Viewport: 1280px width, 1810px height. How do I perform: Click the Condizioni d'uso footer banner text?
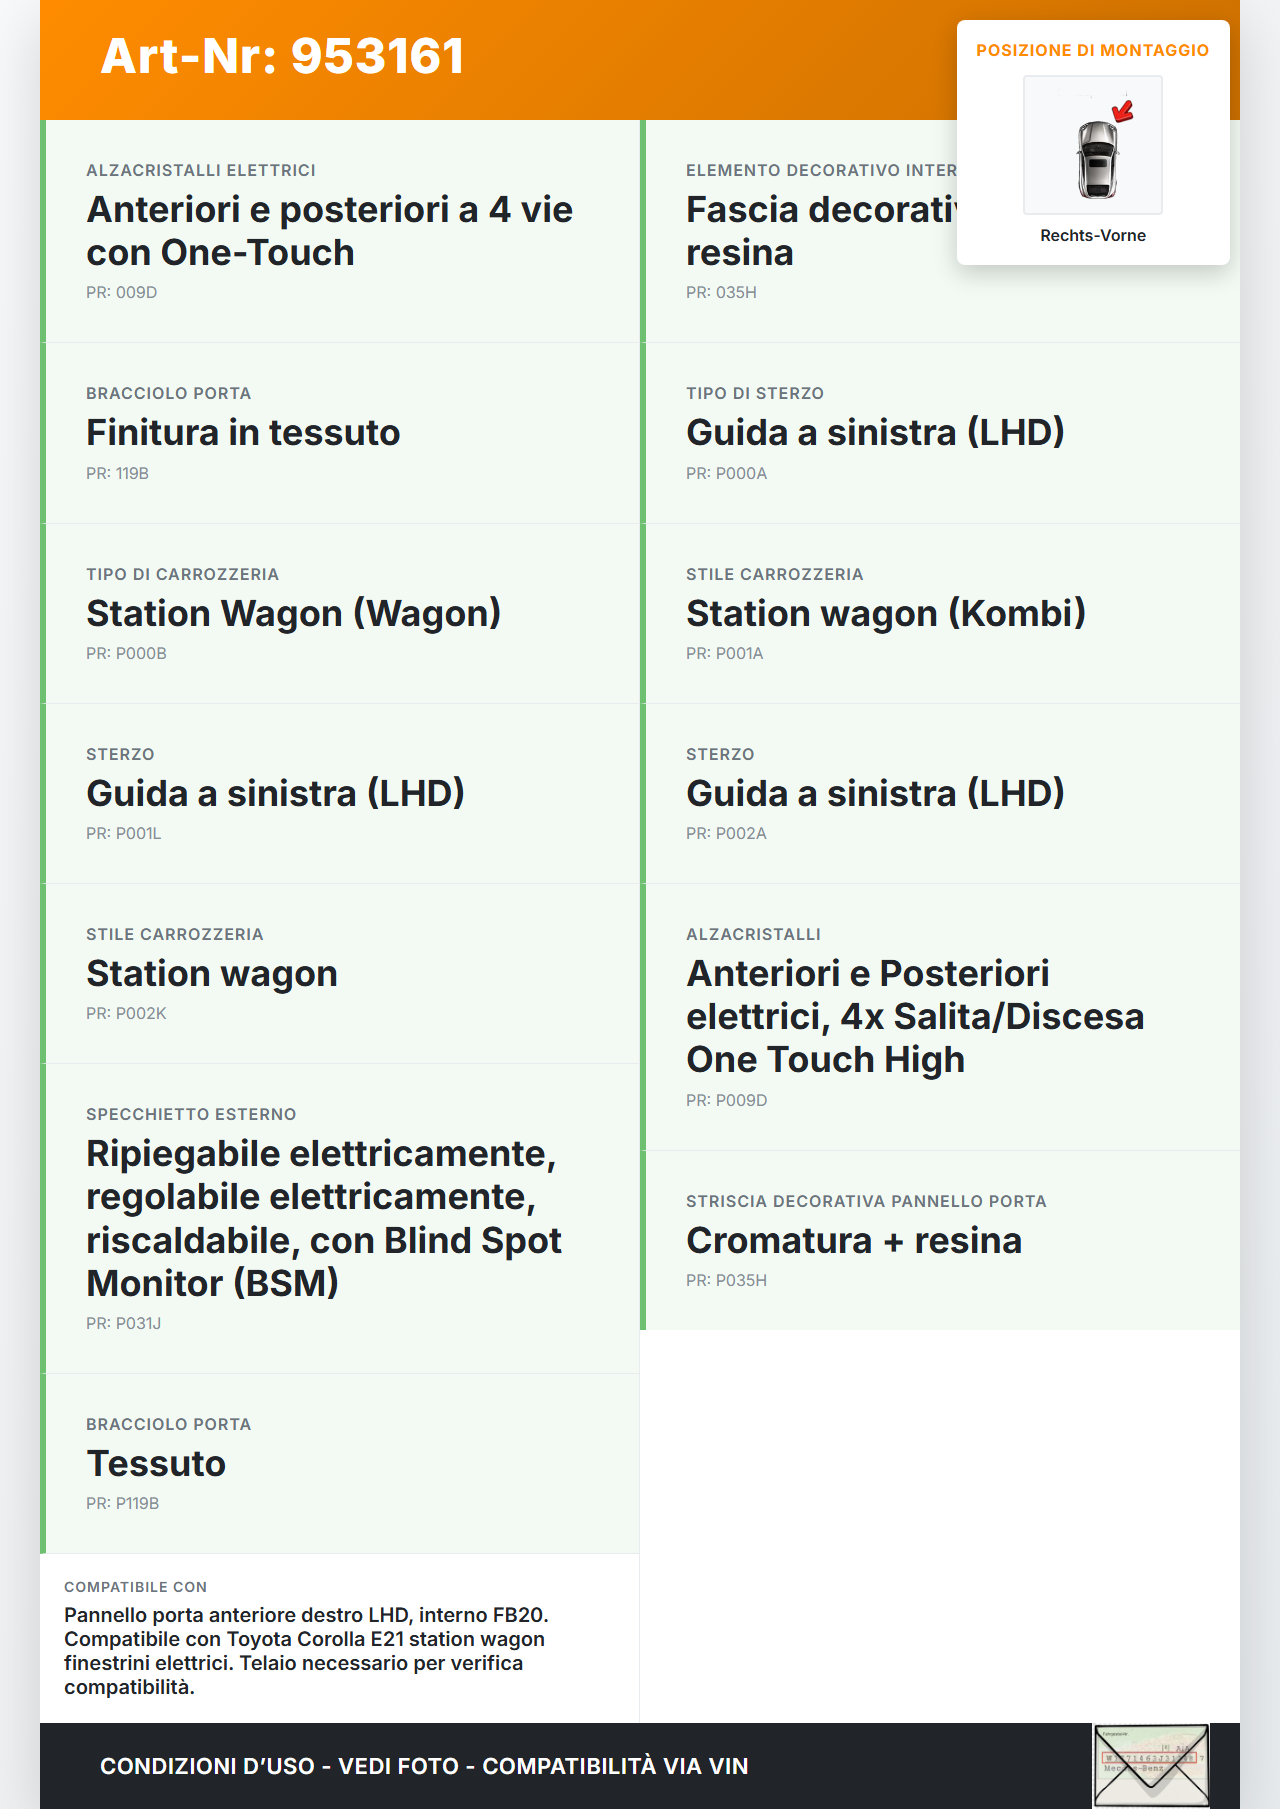(x=424, y=1766)
